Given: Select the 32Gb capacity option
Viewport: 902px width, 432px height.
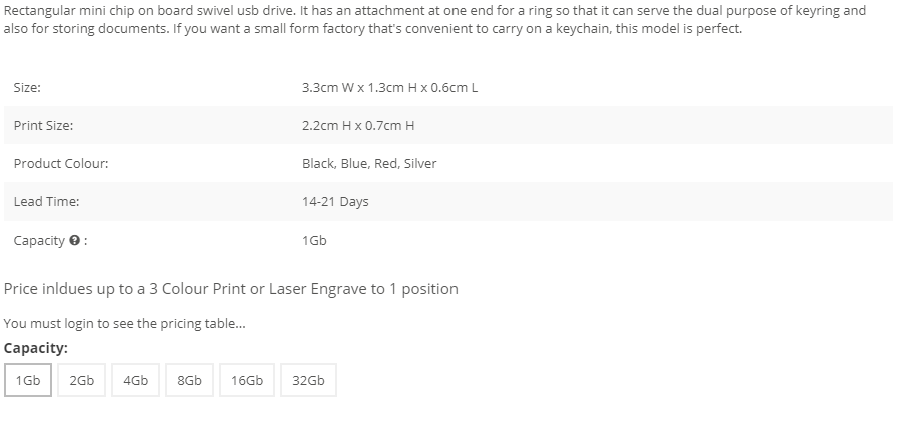Looking at the screenshot, I should pos(308,380).
